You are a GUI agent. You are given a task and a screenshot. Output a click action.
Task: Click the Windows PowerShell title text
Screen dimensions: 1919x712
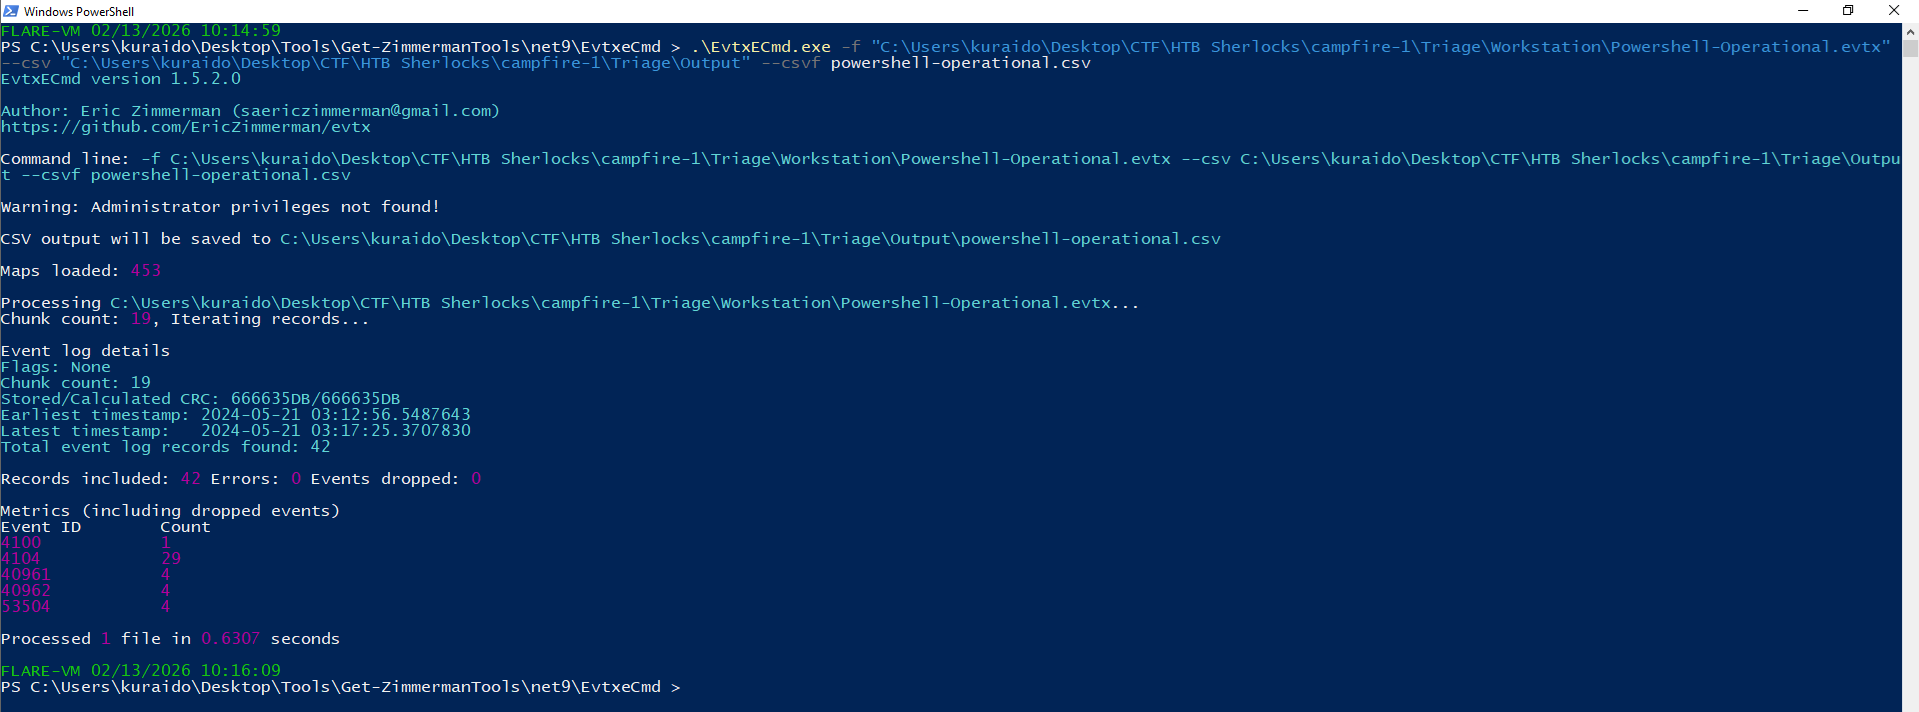(79, 11)
